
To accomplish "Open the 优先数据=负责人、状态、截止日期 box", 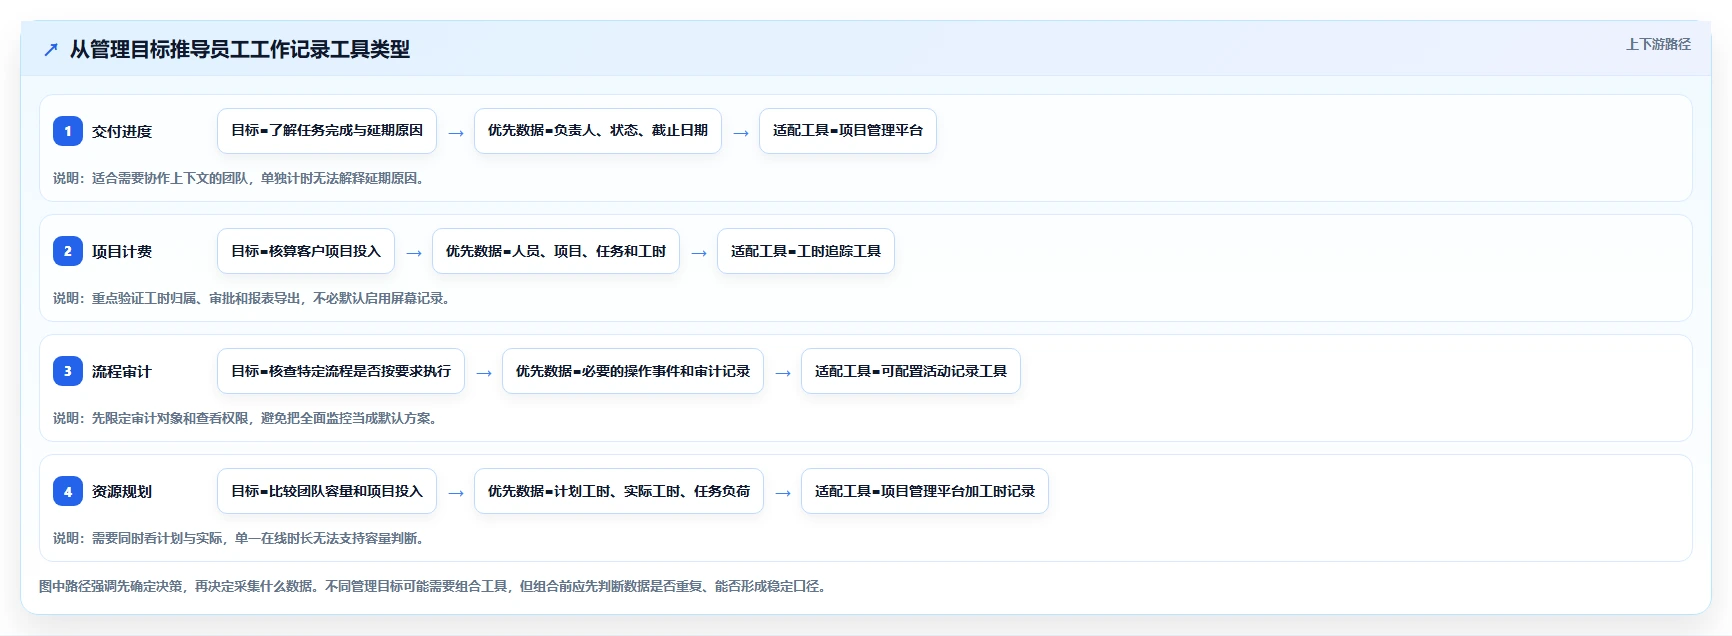I will click(598, 131).
